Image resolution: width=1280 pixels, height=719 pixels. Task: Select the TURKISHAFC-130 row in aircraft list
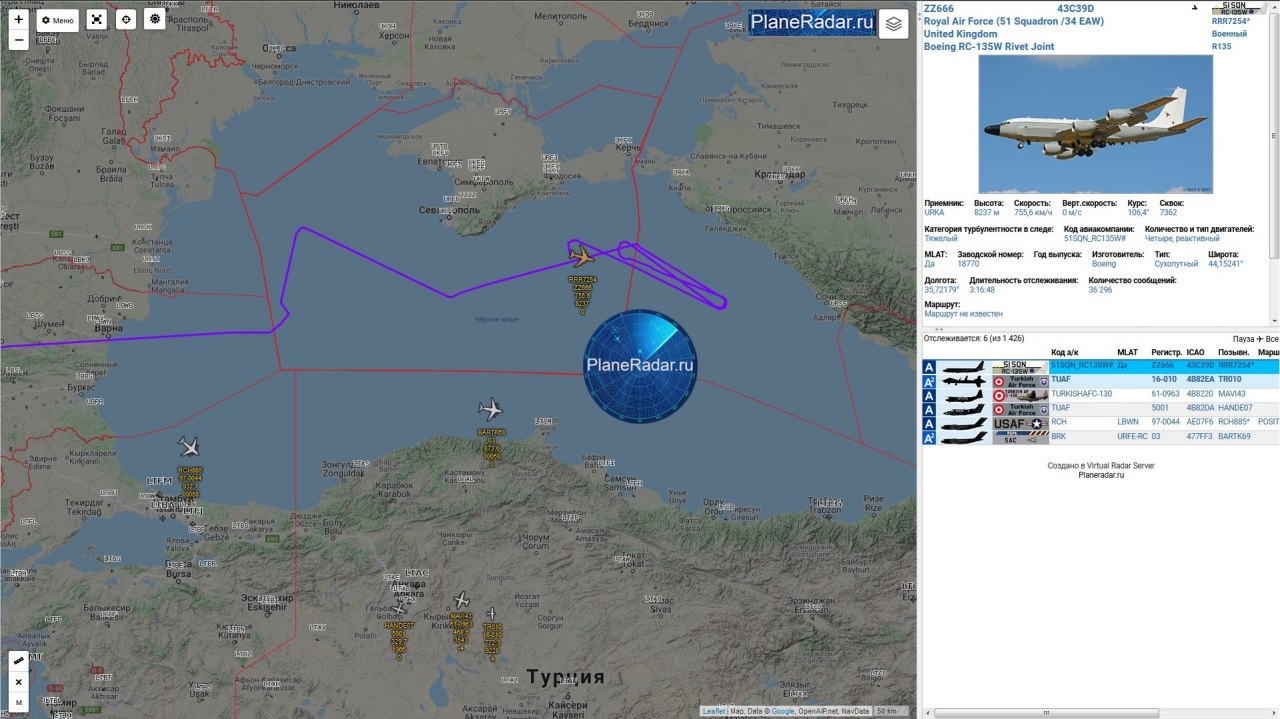click(1100, 395)
